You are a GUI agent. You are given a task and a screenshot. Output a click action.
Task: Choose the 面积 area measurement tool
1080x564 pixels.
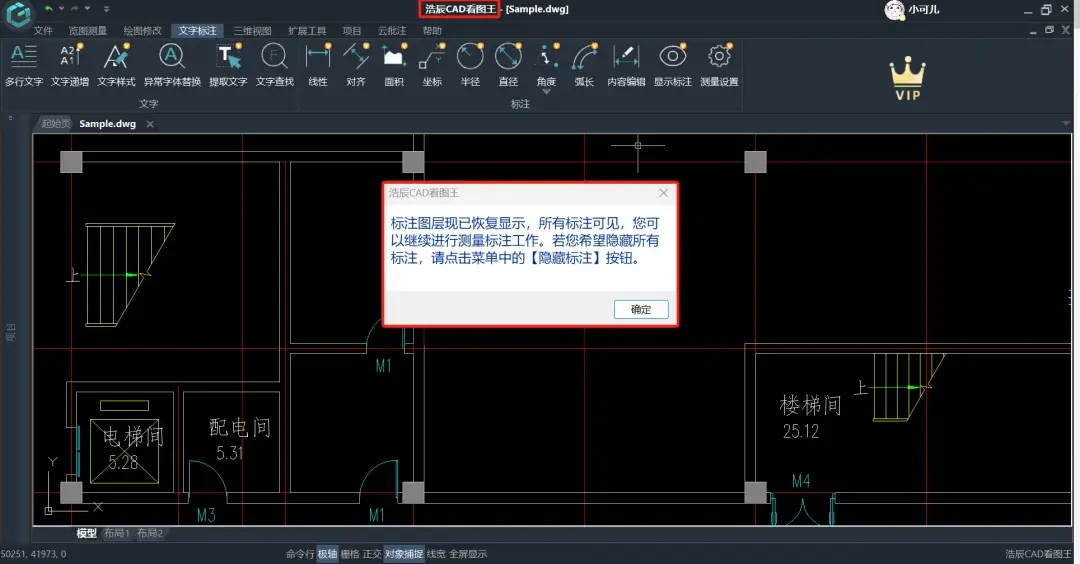click(x=394, y=65)
